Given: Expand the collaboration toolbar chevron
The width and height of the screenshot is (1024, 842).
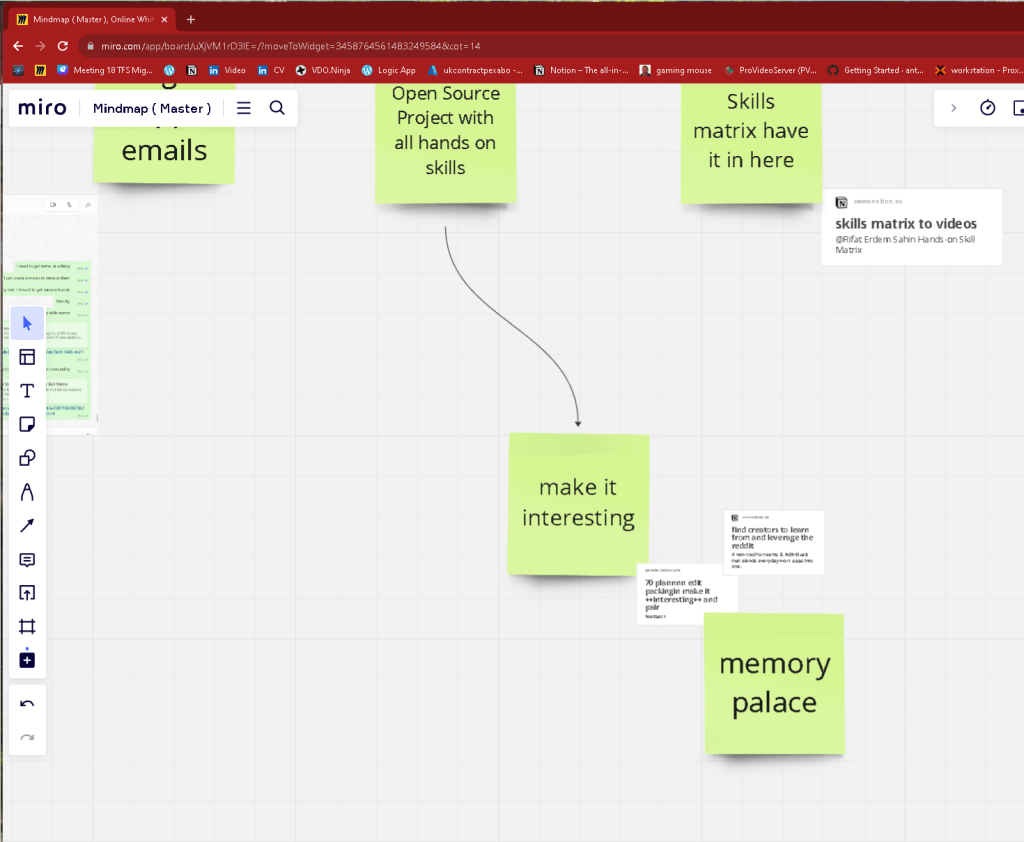Looking at the screenshot, I should pyautogui.click(x=953, y=108).
